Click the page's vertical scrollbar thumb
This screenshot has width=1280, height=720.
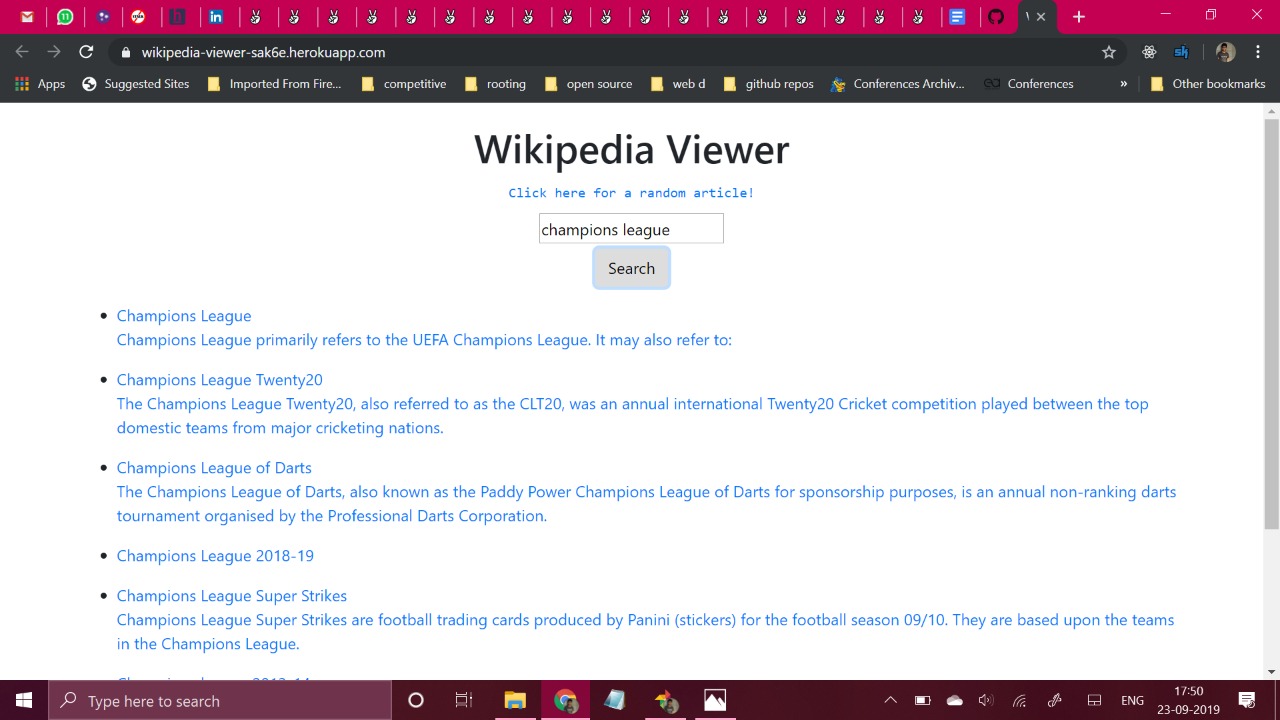click(1271, 322)
